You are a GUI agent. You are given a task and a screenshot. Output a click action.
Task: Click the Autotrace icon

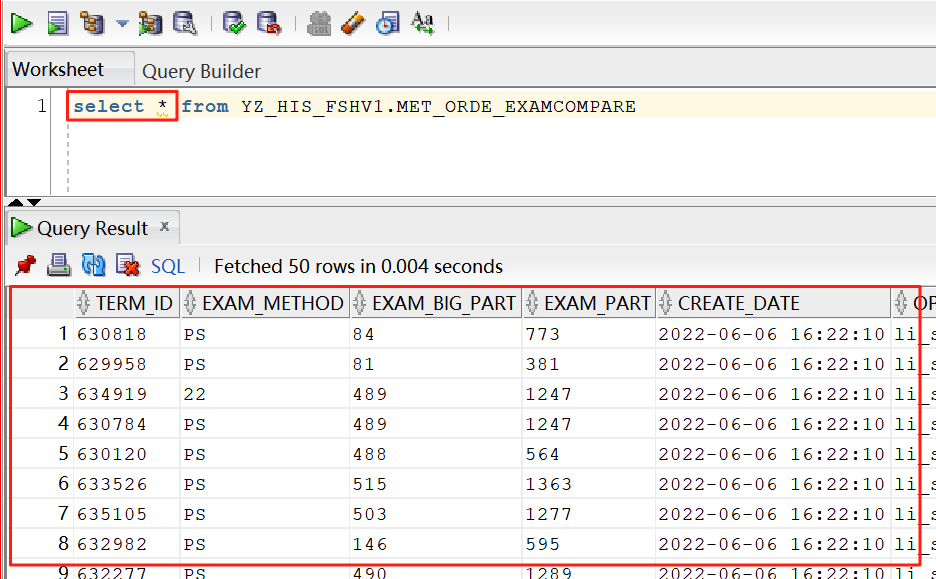[x=151, y=22]
